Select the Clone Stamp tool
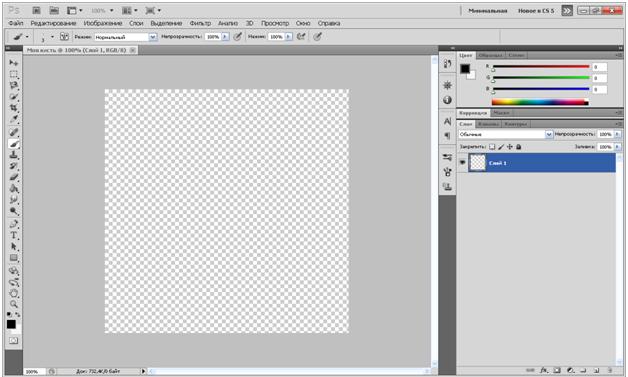Screen dimensions: 628x377 (x=14, y=155)
